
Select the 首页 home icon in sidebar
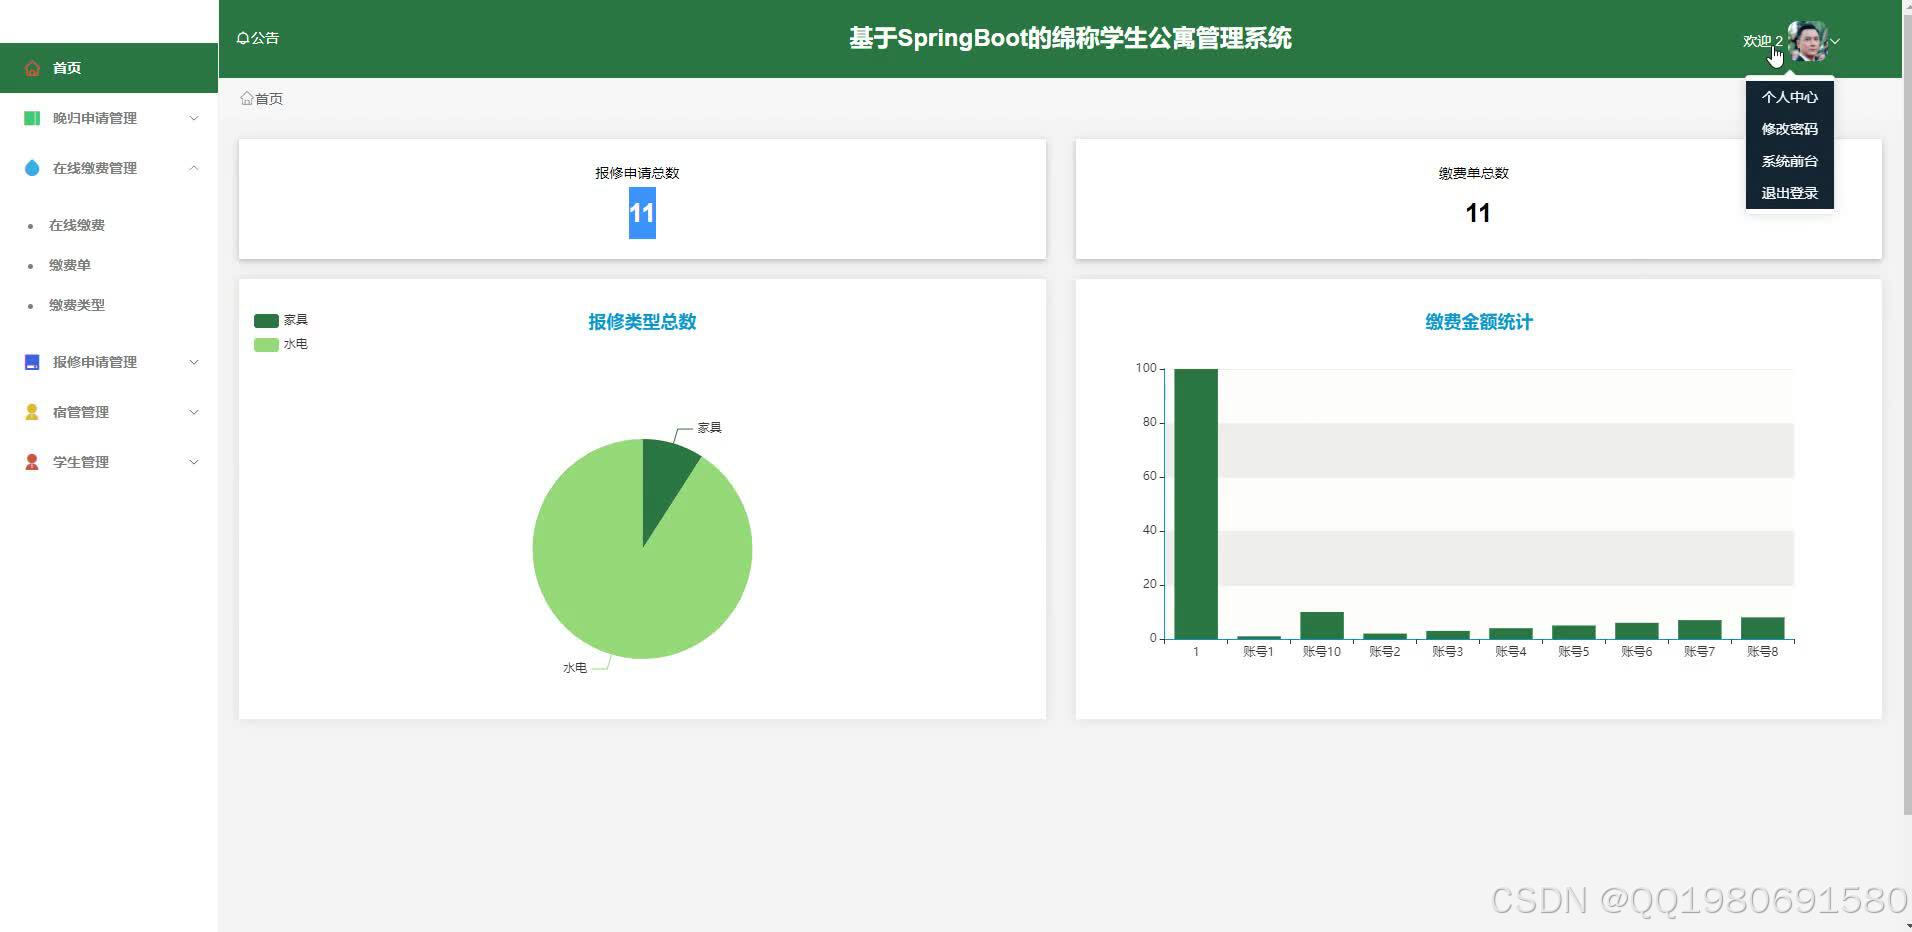32,67
